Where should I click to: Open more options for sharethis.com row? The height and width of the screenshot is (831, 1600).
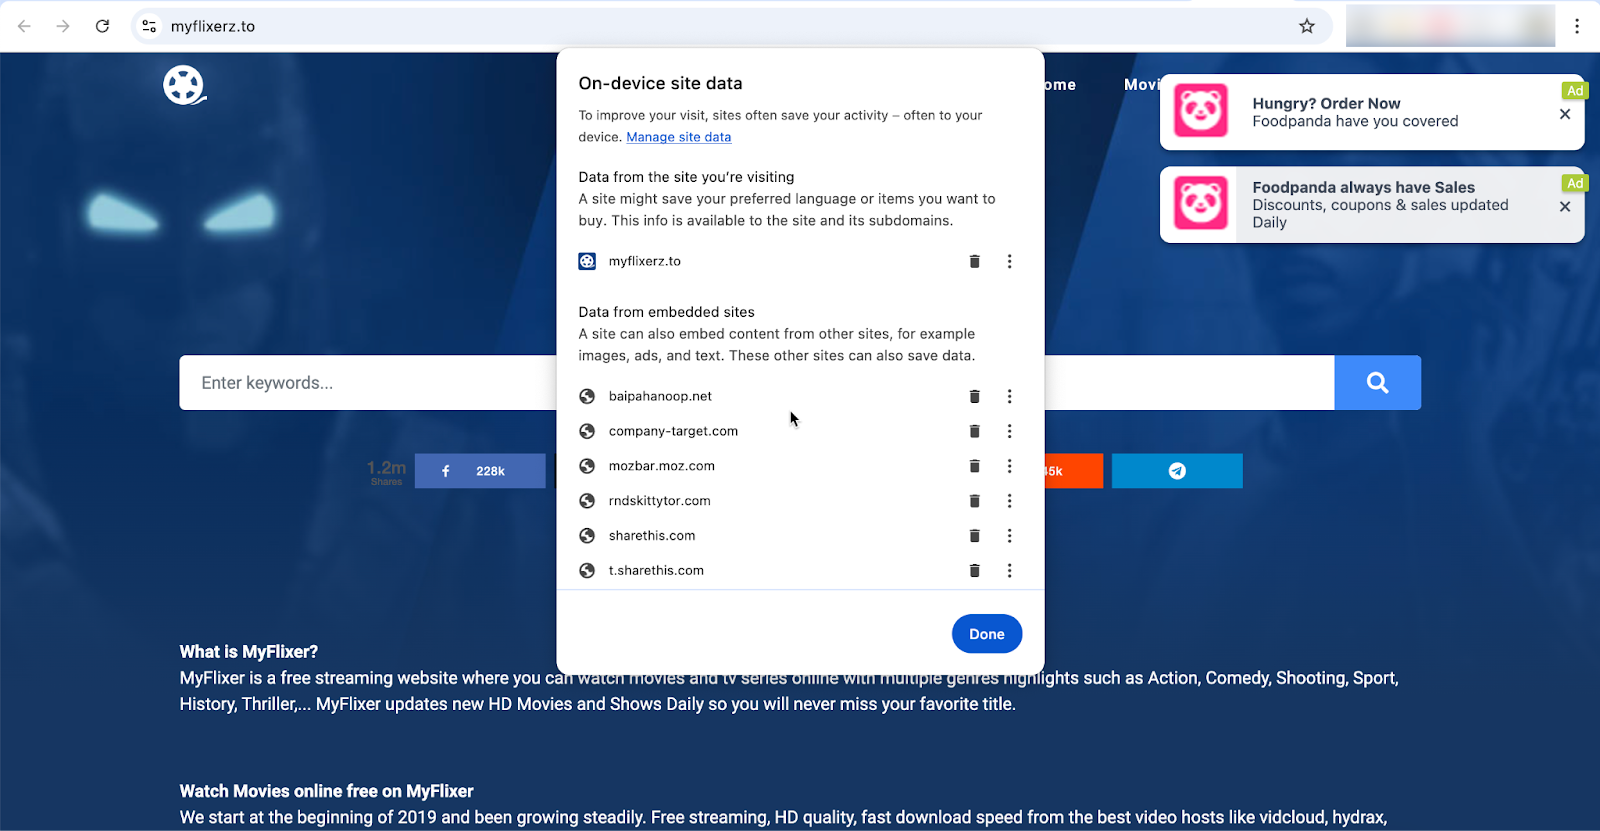[x=1009, y=536]
